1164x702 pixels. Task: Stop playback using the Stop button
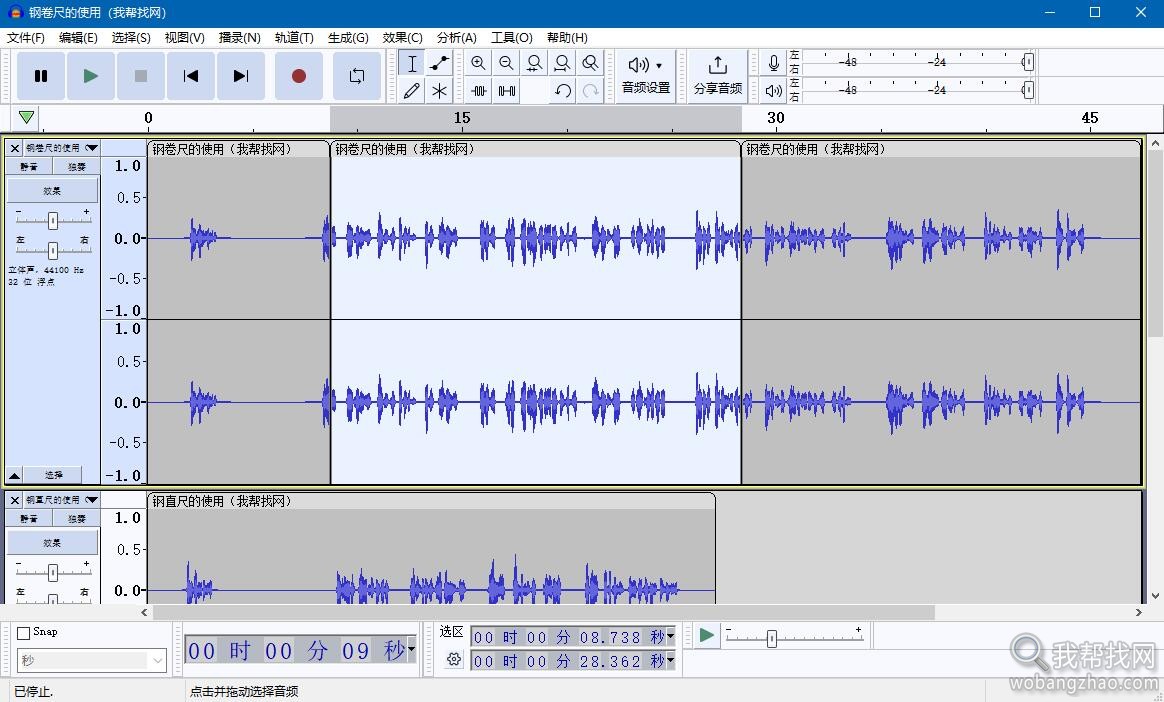tap(140, 76)
